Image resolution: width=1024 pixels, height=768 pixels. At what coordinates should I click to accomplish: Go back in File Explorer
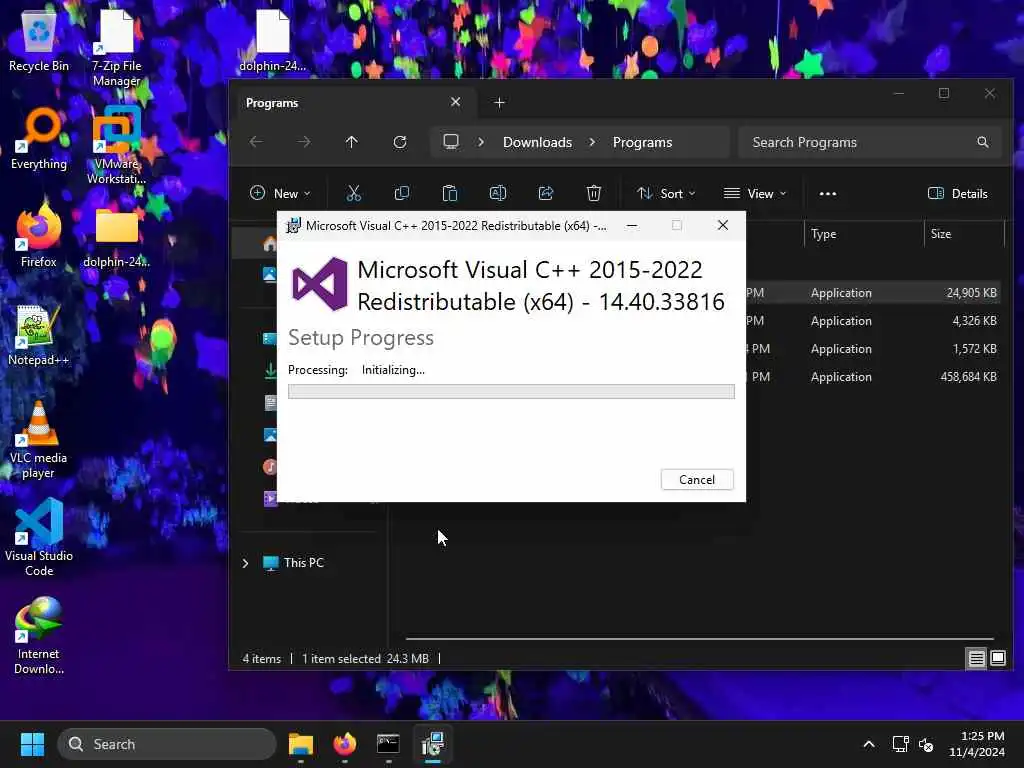tap(256, 142)
